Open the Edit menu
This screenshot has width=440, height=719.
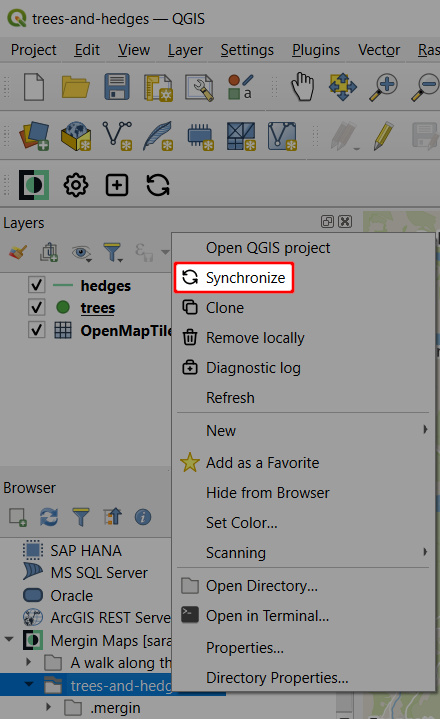point(87,50)
